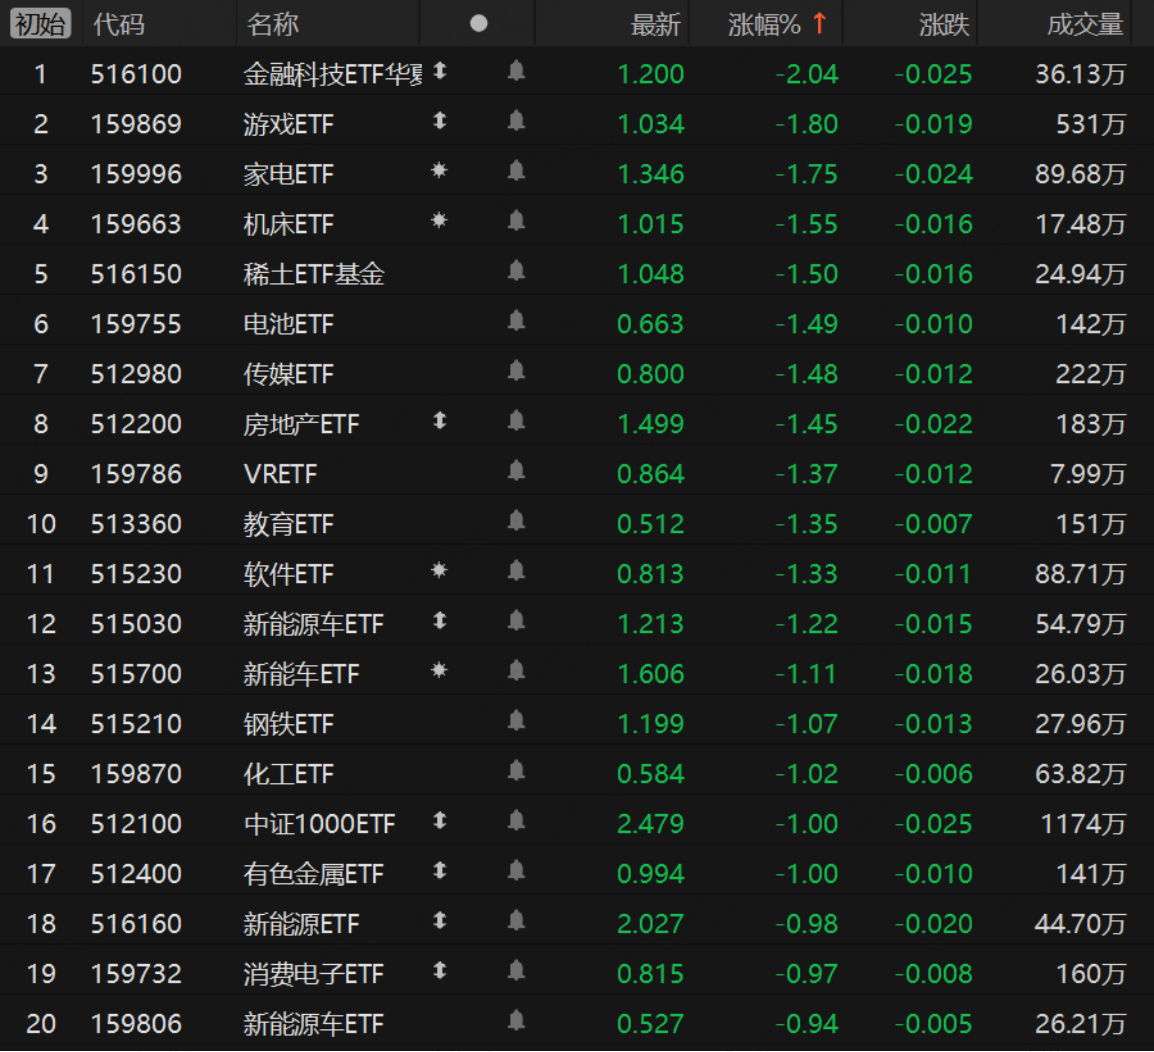Toggle the alert bell on 电池ETF
The image size is (1154, 1052).
tap(517, 321)
